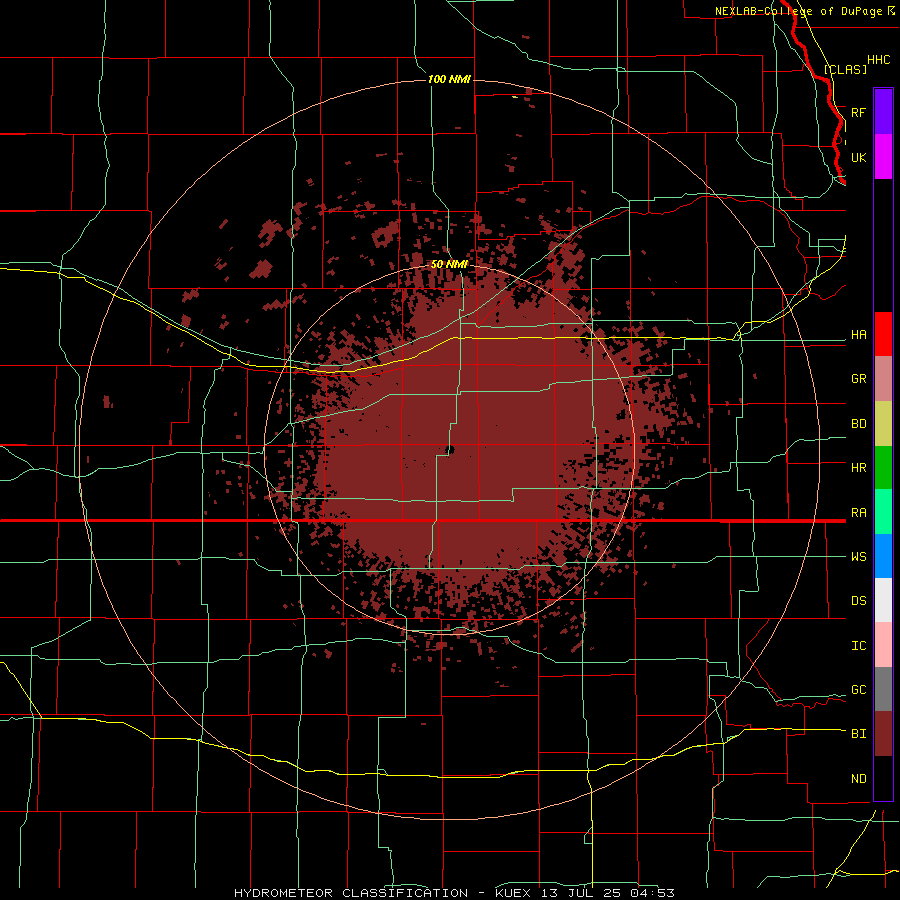Click the HR legend label
Screen dimensions: 900x900
858,468
